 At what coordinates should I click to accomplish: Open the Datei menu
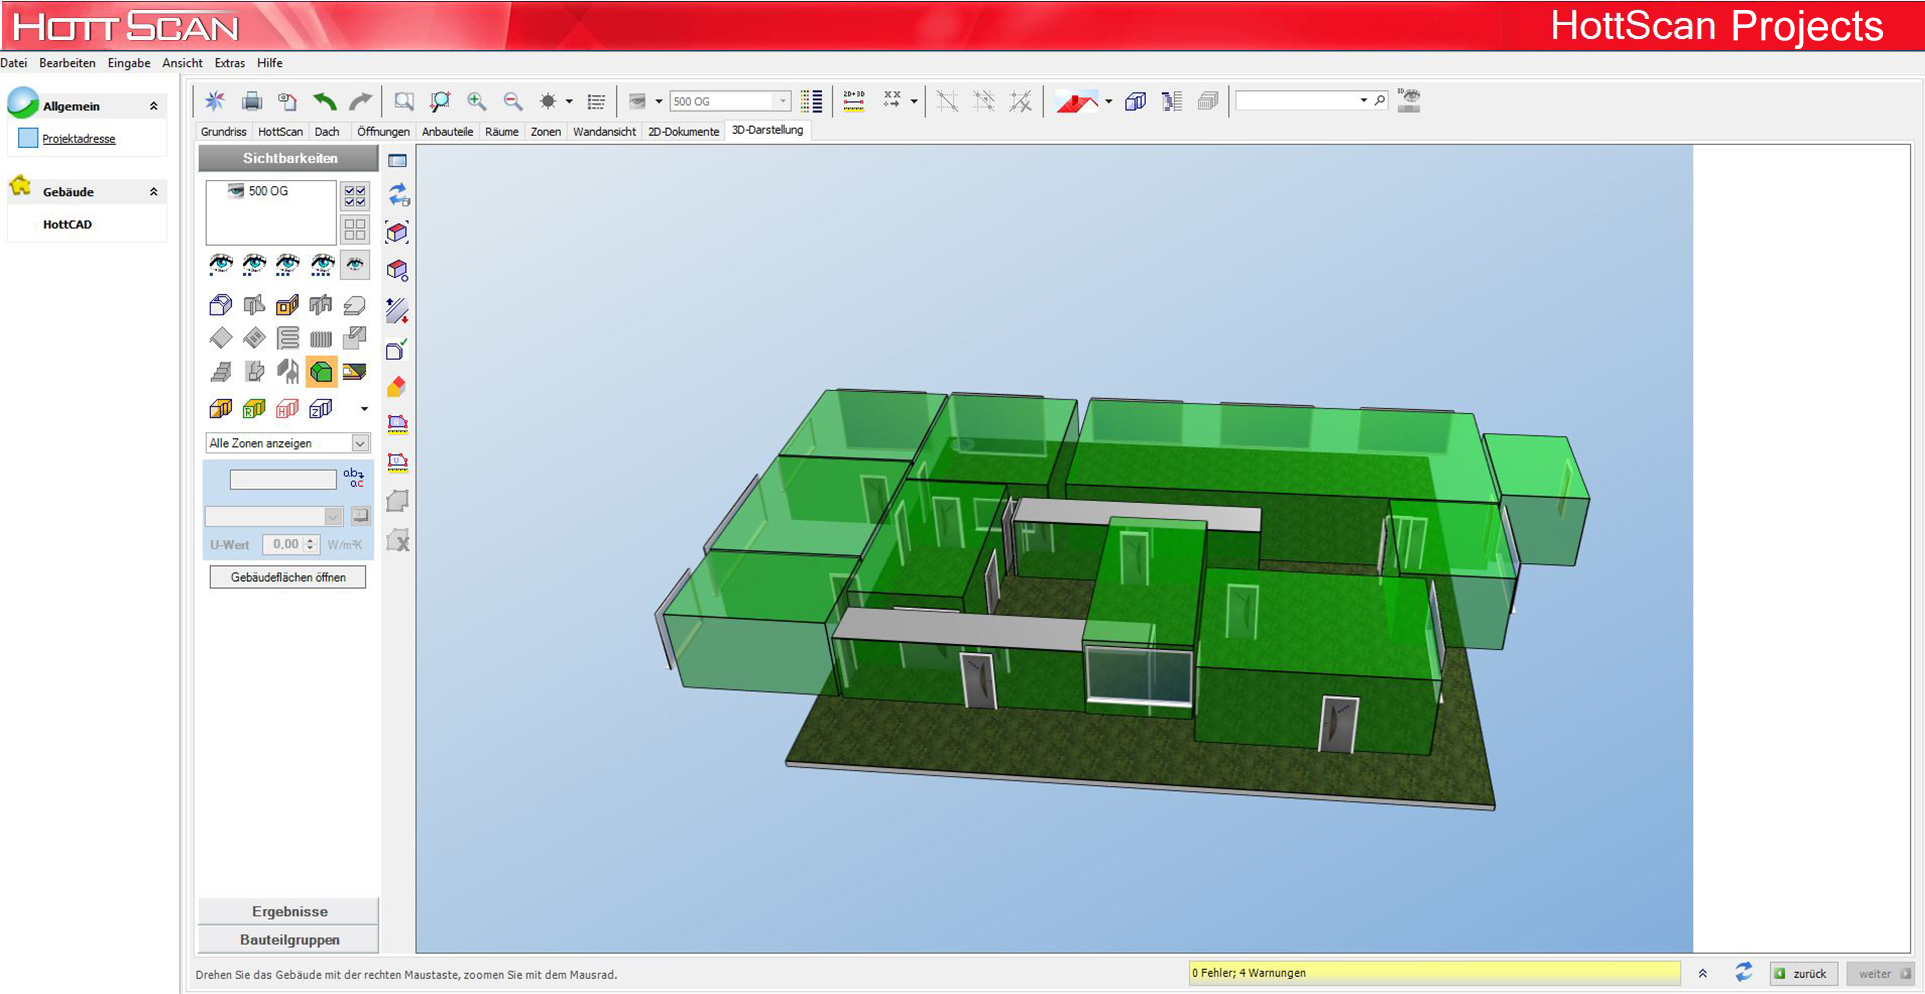[x=14, y=63]
